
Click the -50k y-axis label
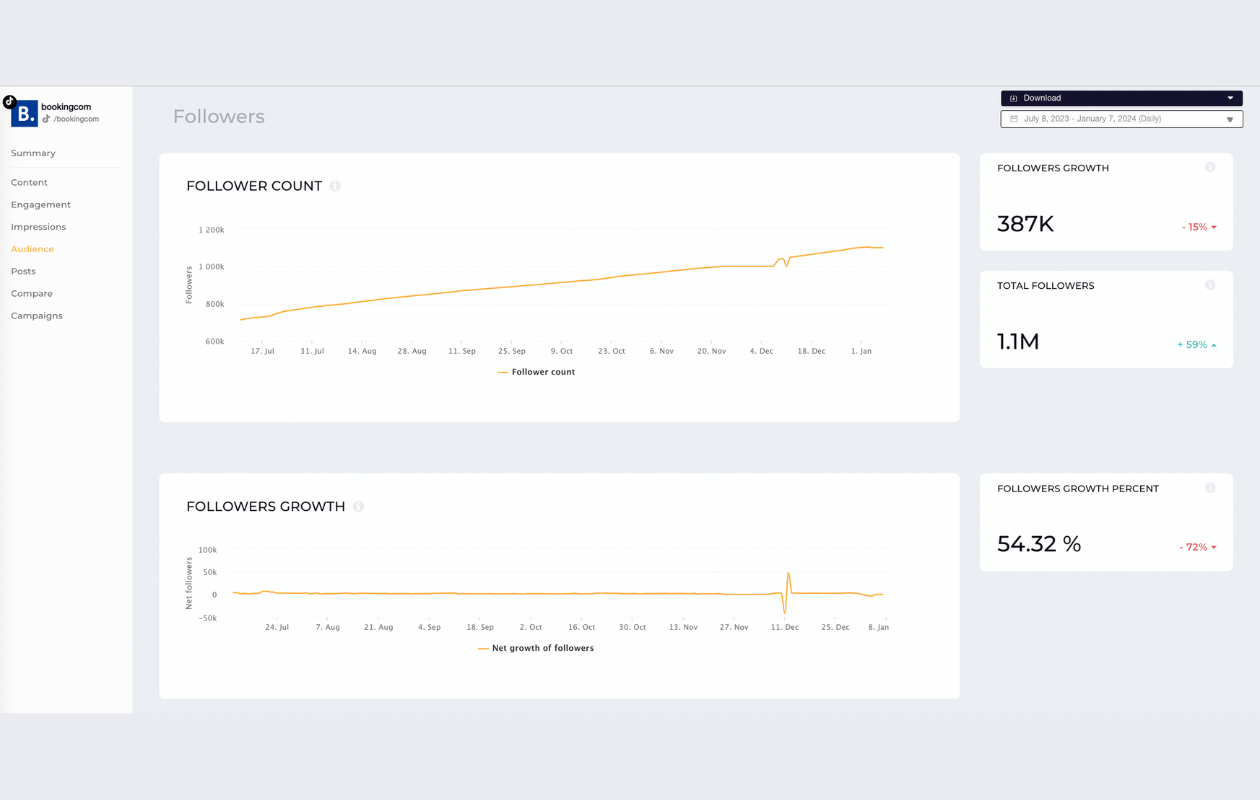207,618
